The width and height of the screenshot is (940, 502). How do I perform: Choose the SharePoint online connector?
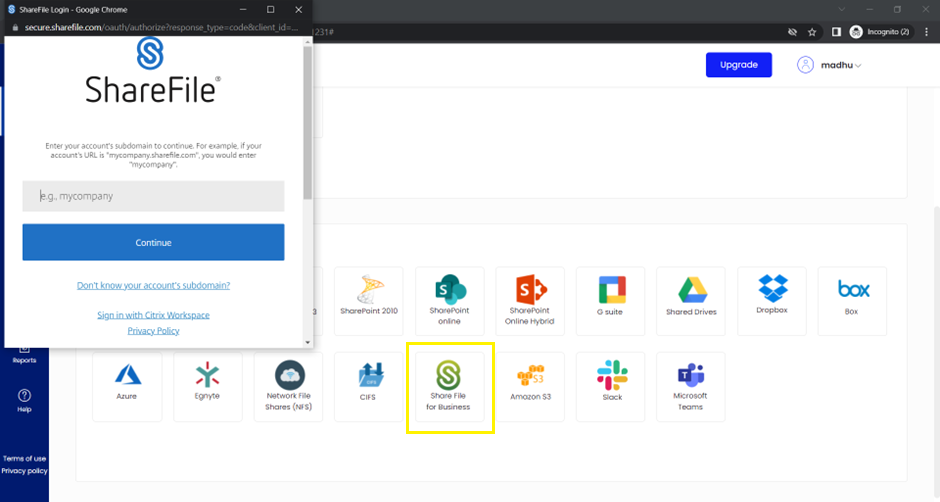click(449, 301)
